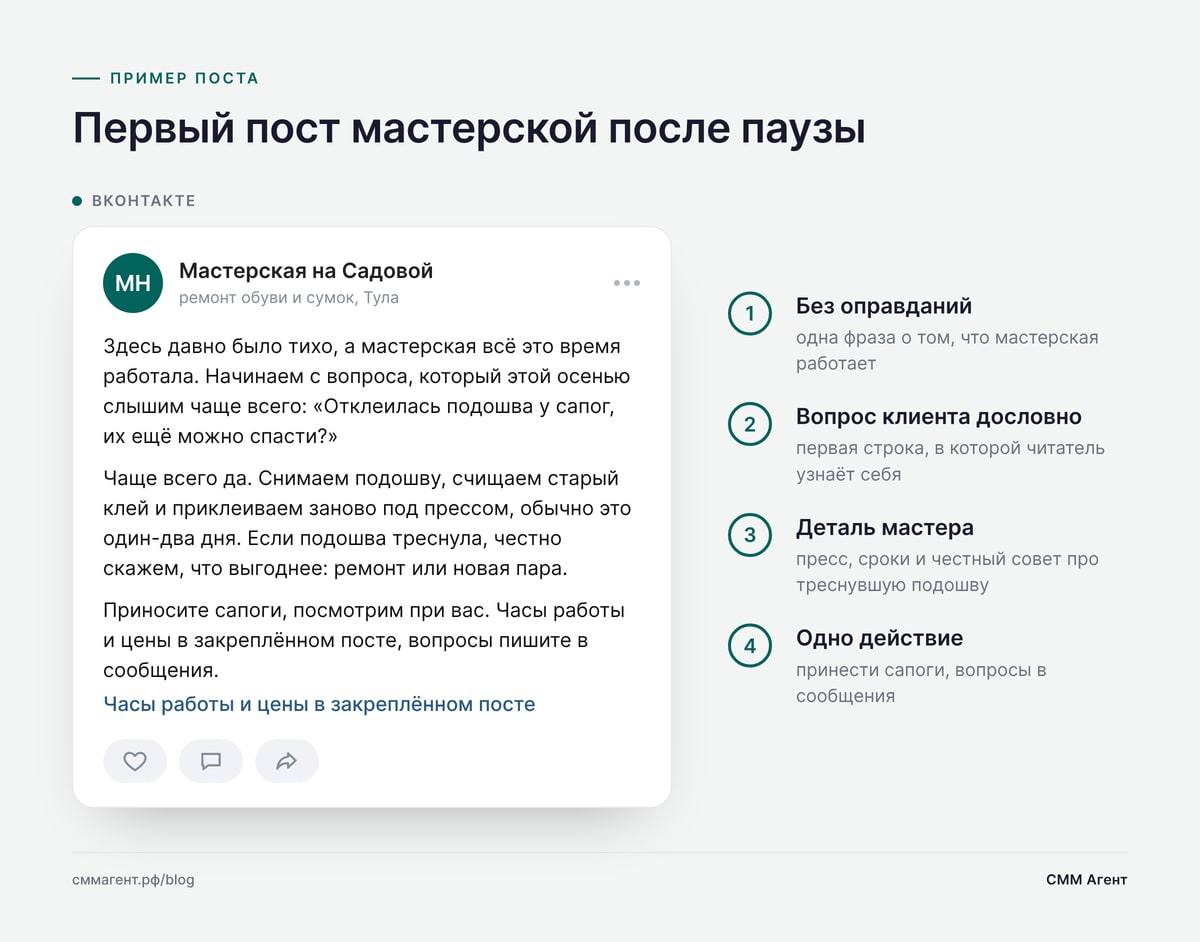1200x942 pixels.
Task: Open the сммагент.рф/blog footer link
Action: tap(133, 880)
